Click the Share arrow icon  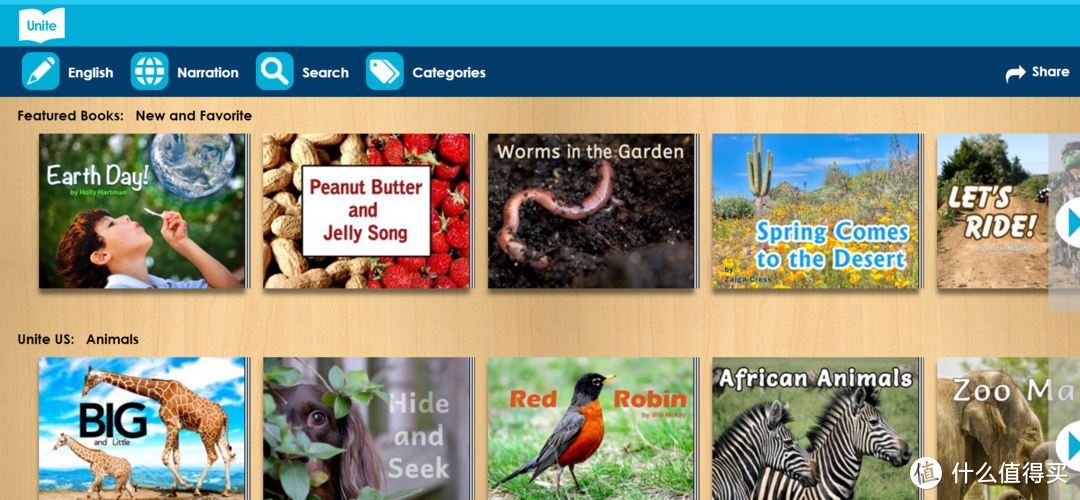(x=1015, y=73)
